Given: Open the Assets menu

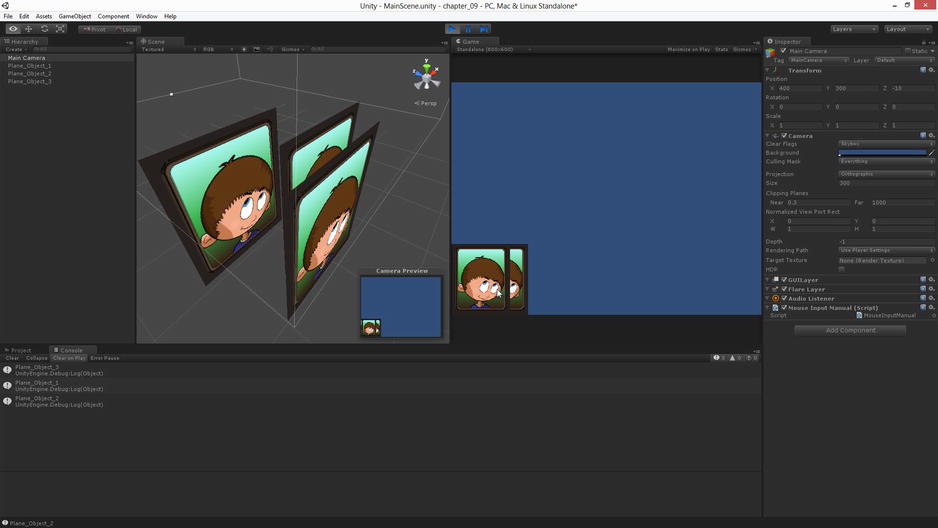Looking at the screenshot, I should [x=44, y=16].
